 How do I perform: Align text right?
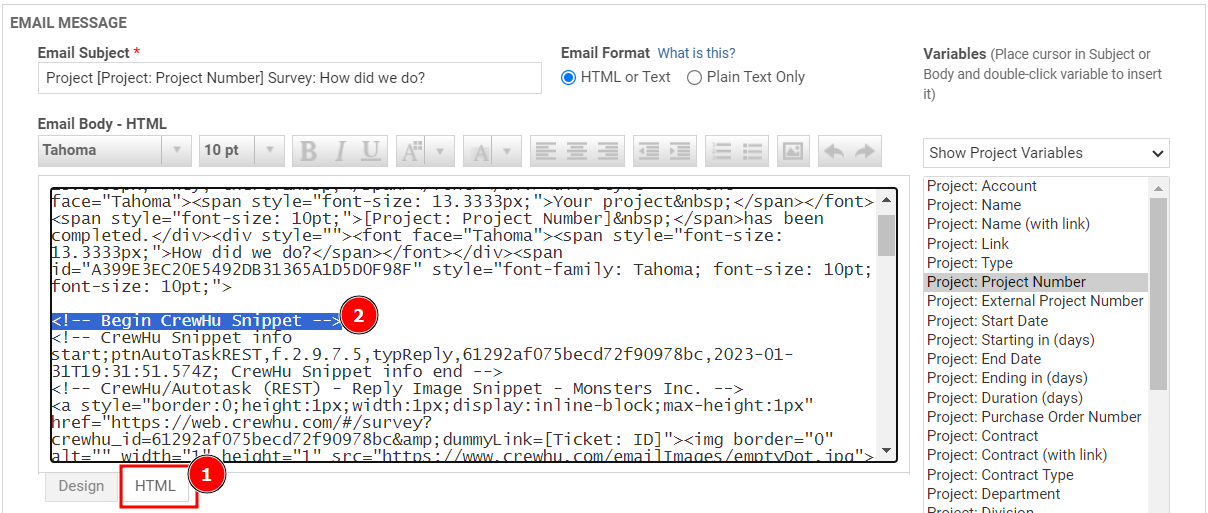pyautogui.click(x=608, y=151)
